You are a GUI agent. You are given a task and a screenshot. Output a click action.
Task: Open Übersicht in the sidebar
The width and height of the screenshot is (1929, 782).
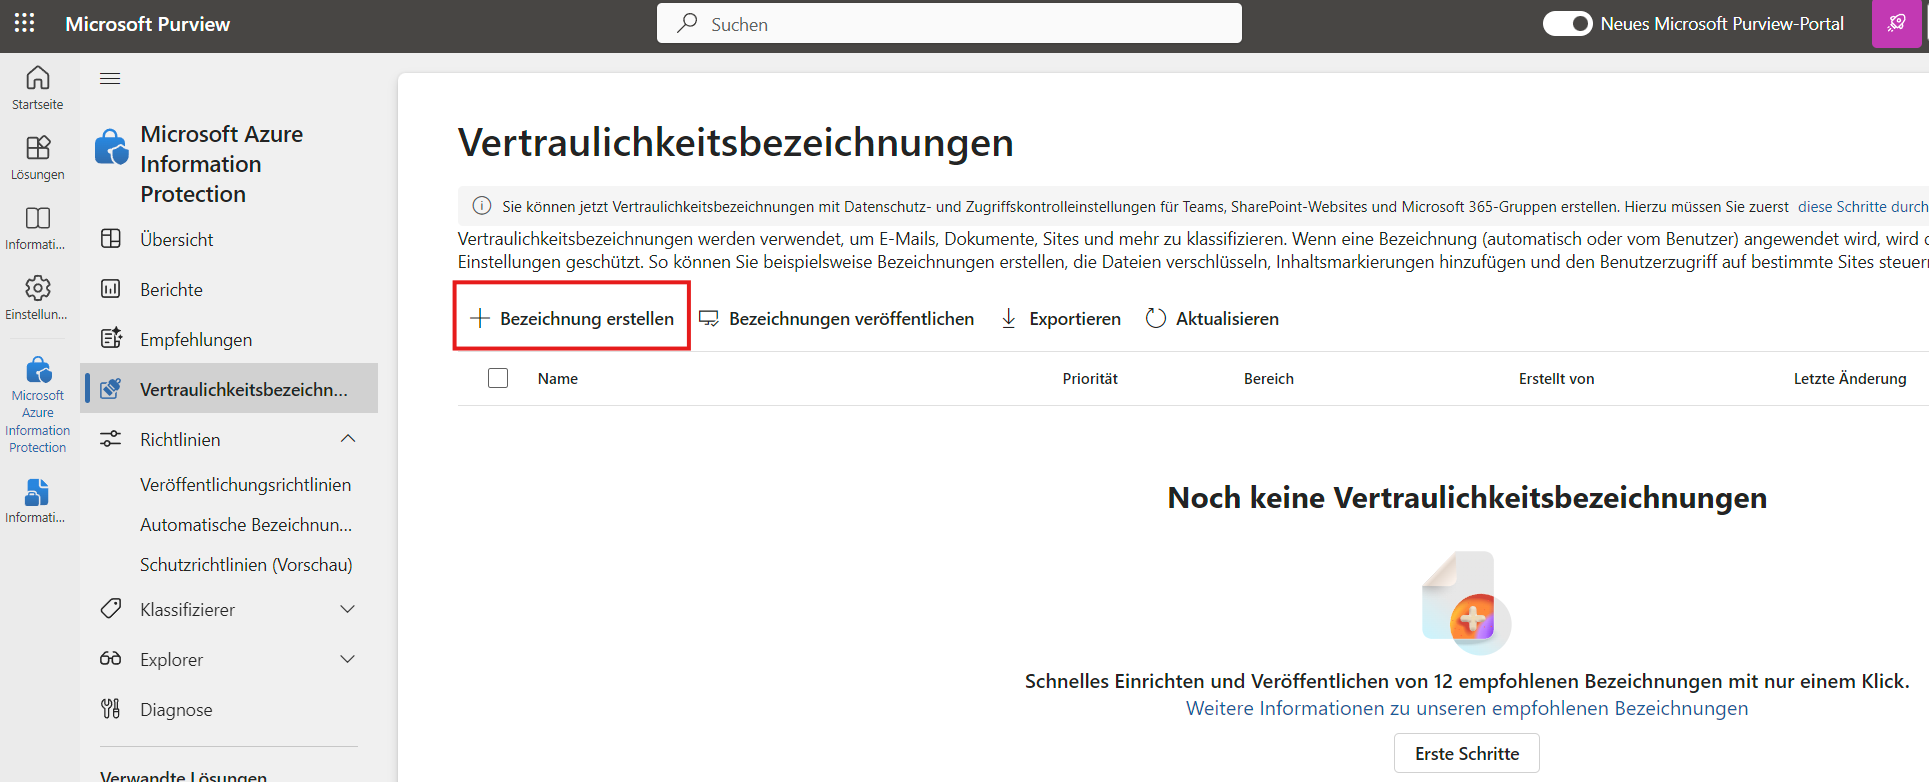(x=177, y=240)
